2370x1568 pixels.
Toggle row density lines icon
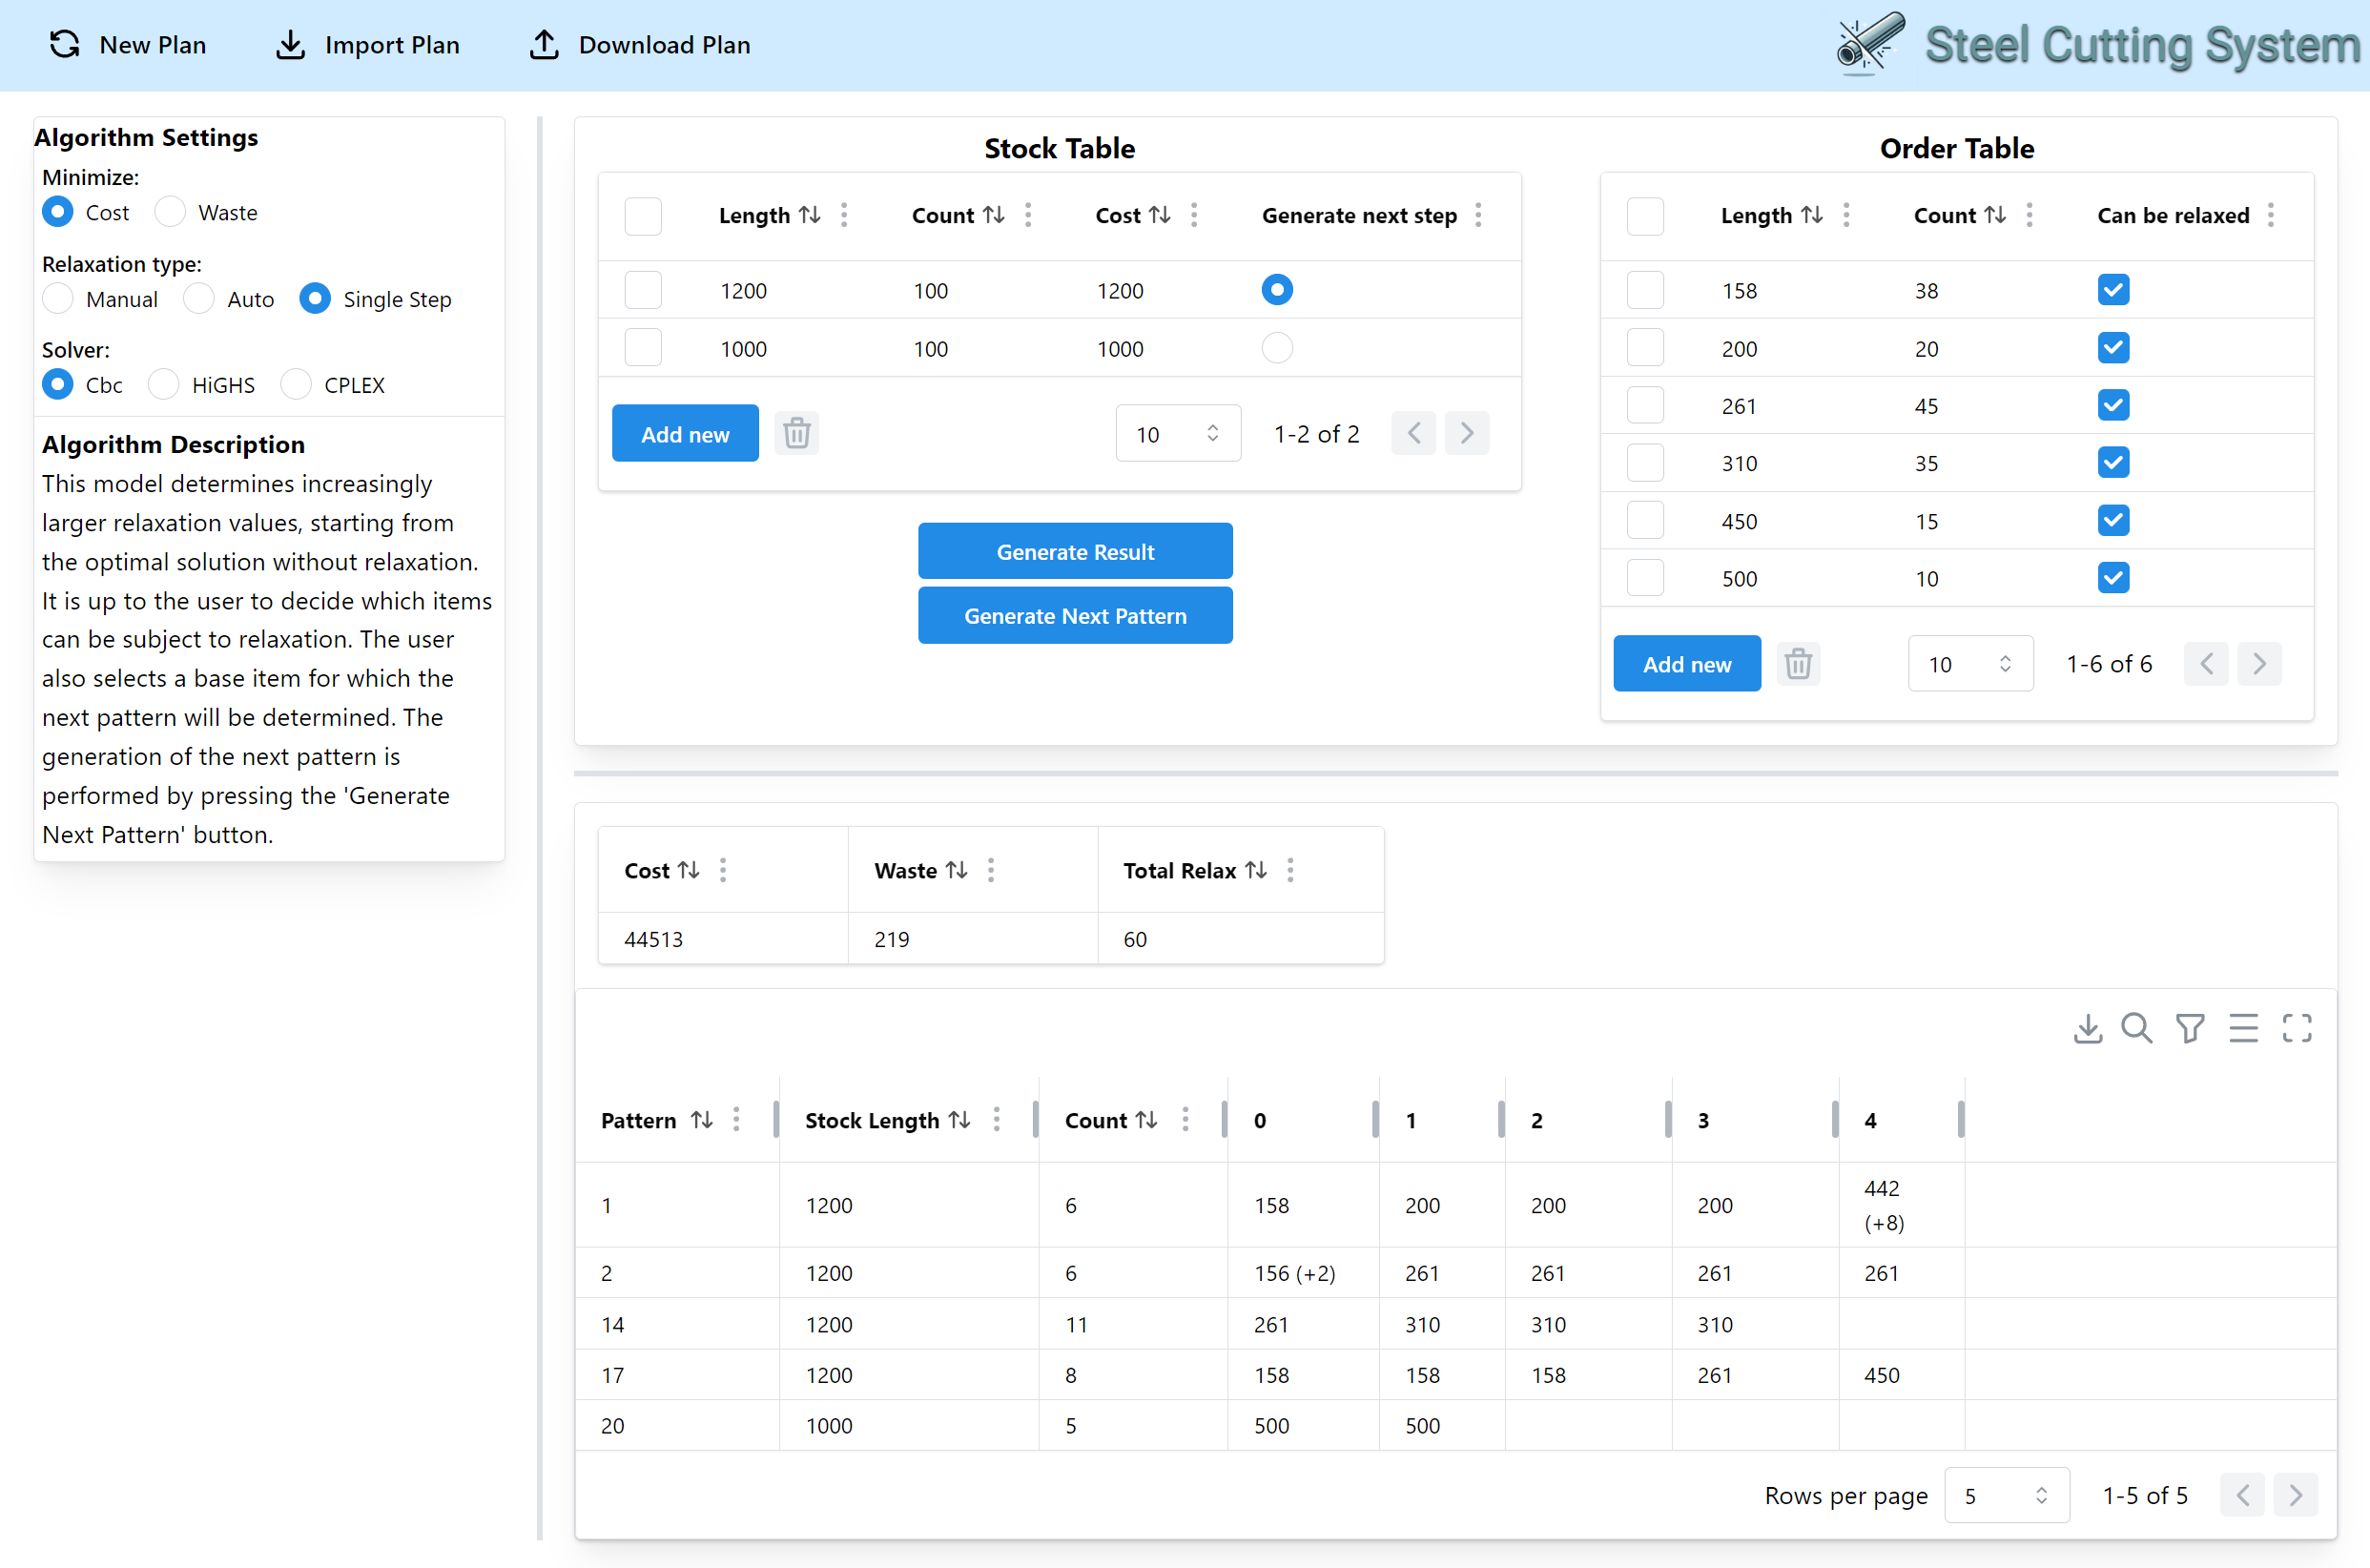tap(2243, 1028)
